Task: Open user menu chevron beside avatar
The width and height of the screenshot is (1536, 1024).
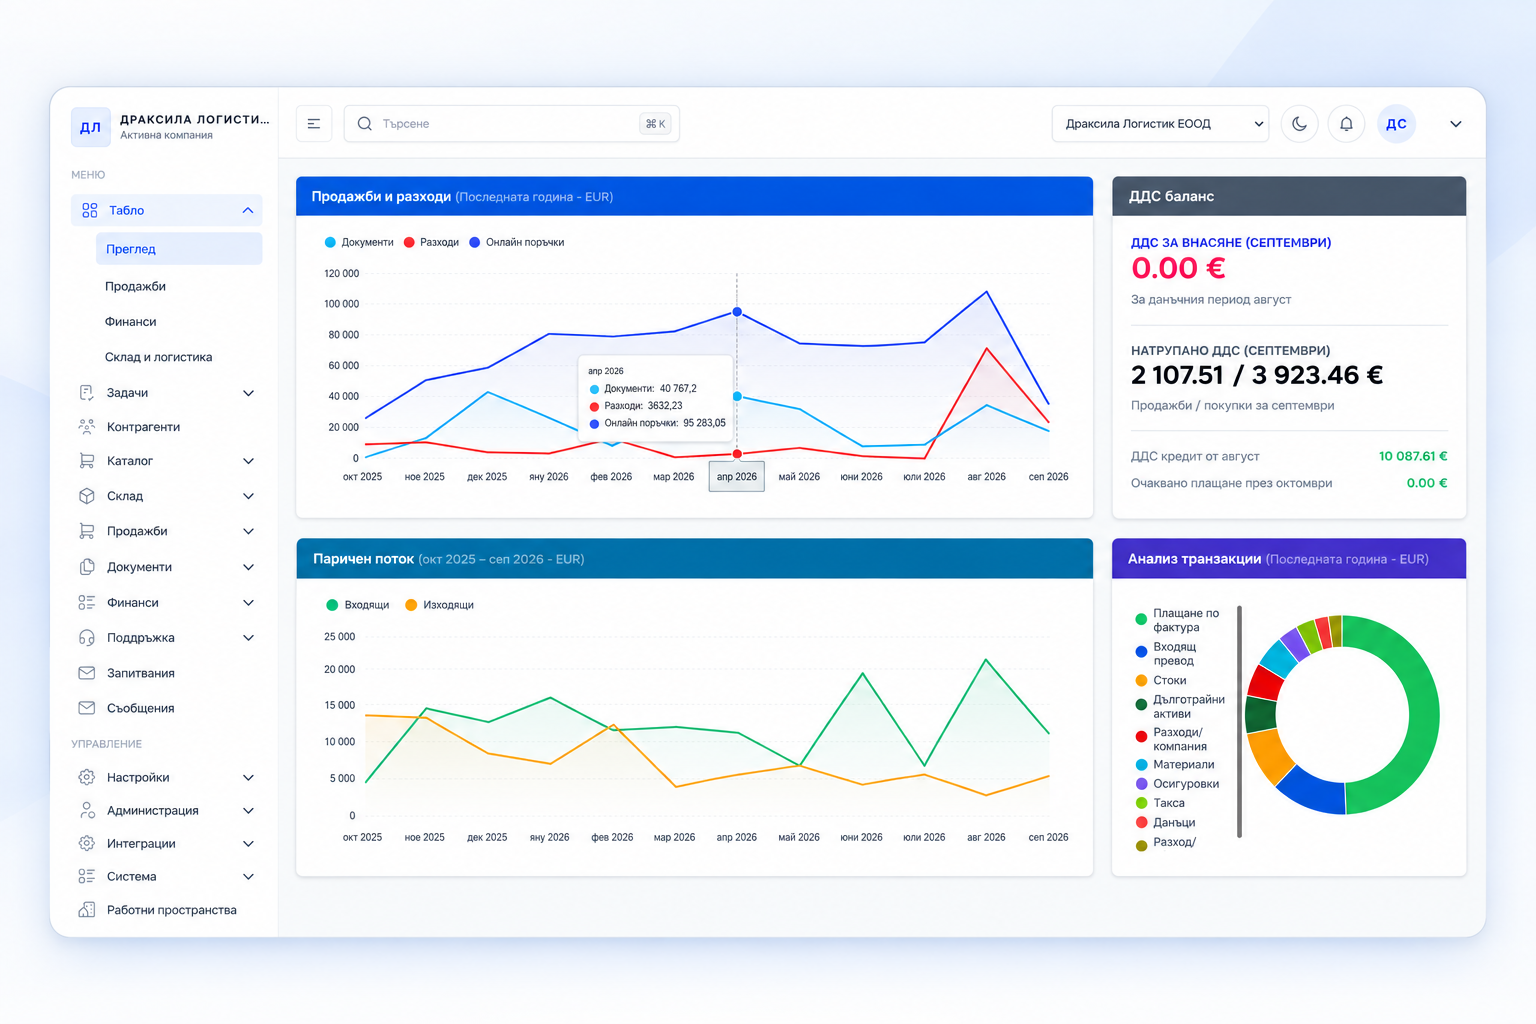Action: click(1456, 124)
